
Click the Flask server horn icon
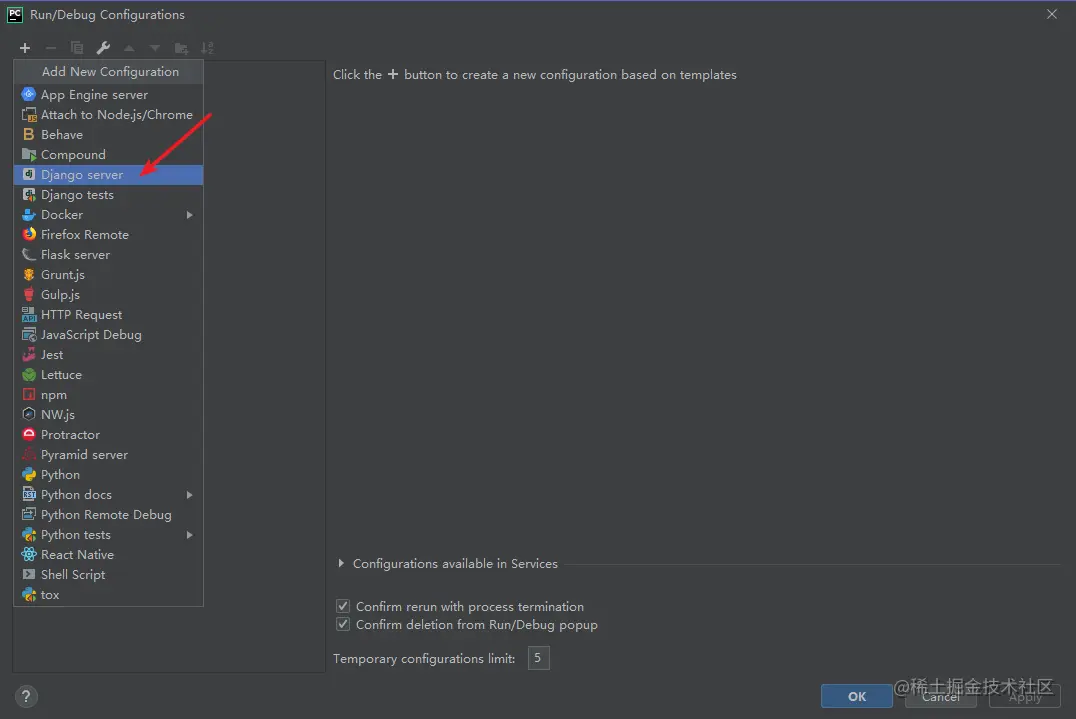[x=29, y=255]
